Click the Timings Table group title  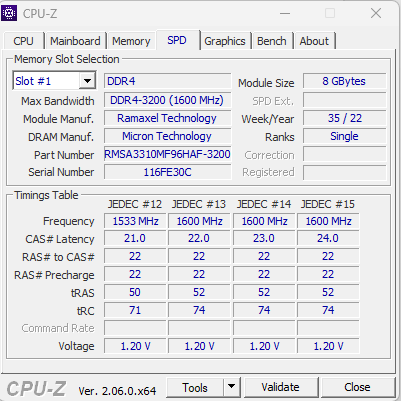(46, 195)
